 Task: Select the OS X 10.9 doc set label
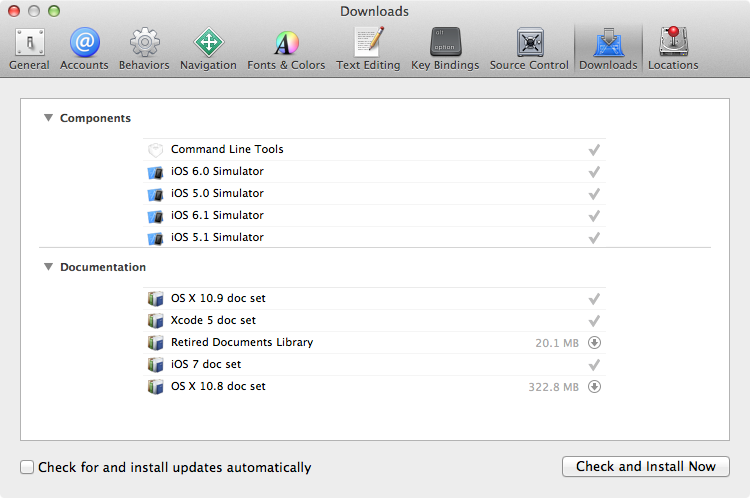pos(218,298)
